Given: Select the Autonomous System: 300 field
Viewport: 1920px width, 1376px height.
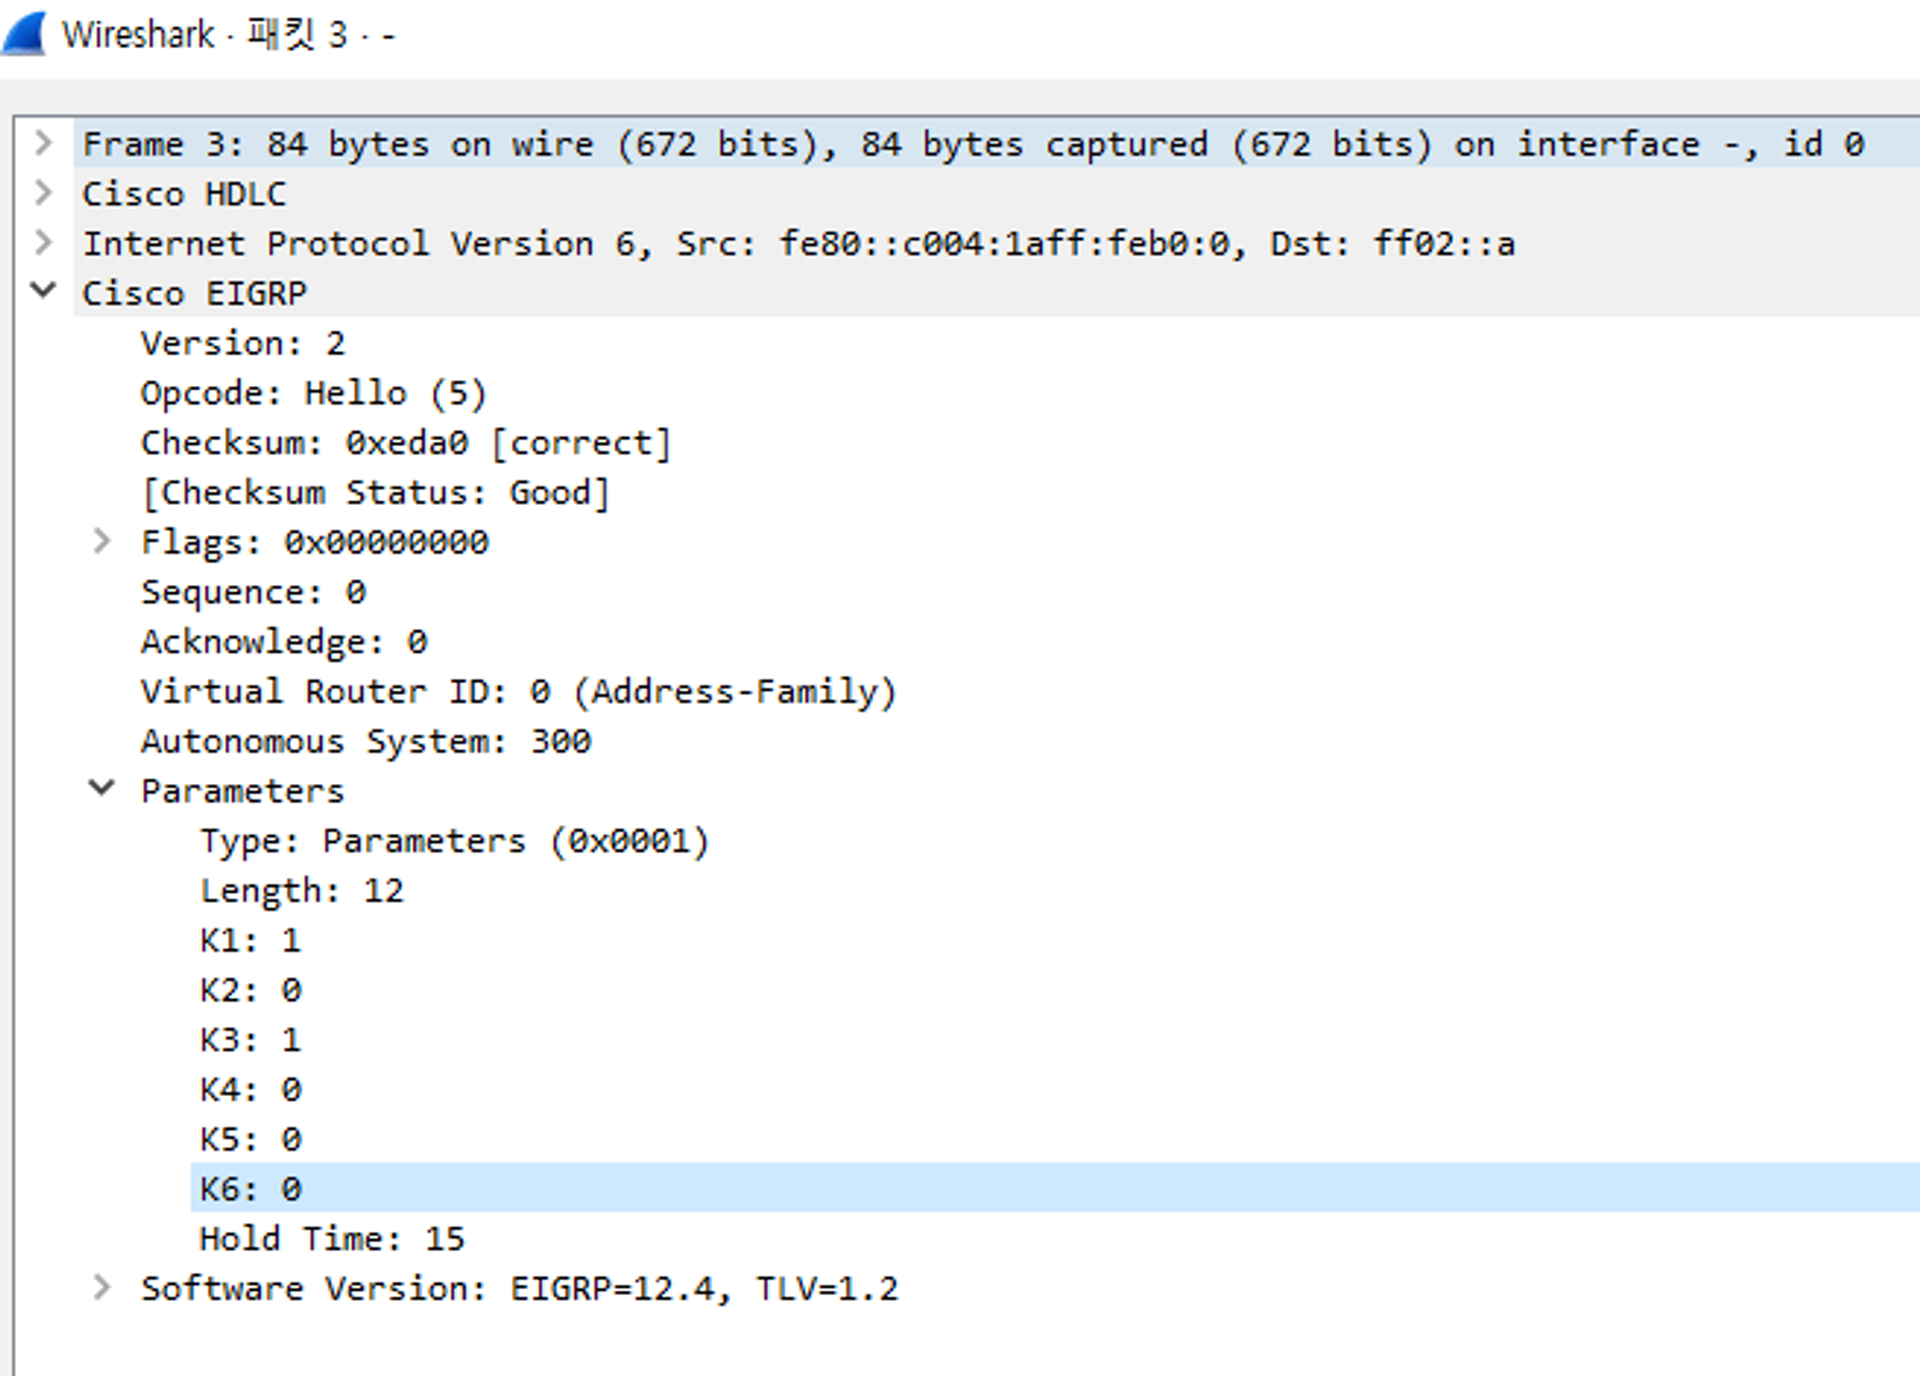Looking at the screenshot, I should point(366,741).
